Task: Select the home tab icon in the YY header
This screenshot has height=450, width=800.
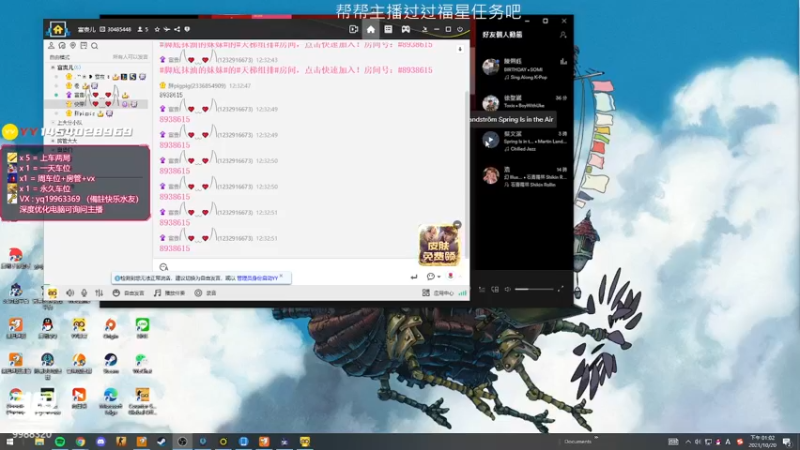Action: click(x=371, y=30)
